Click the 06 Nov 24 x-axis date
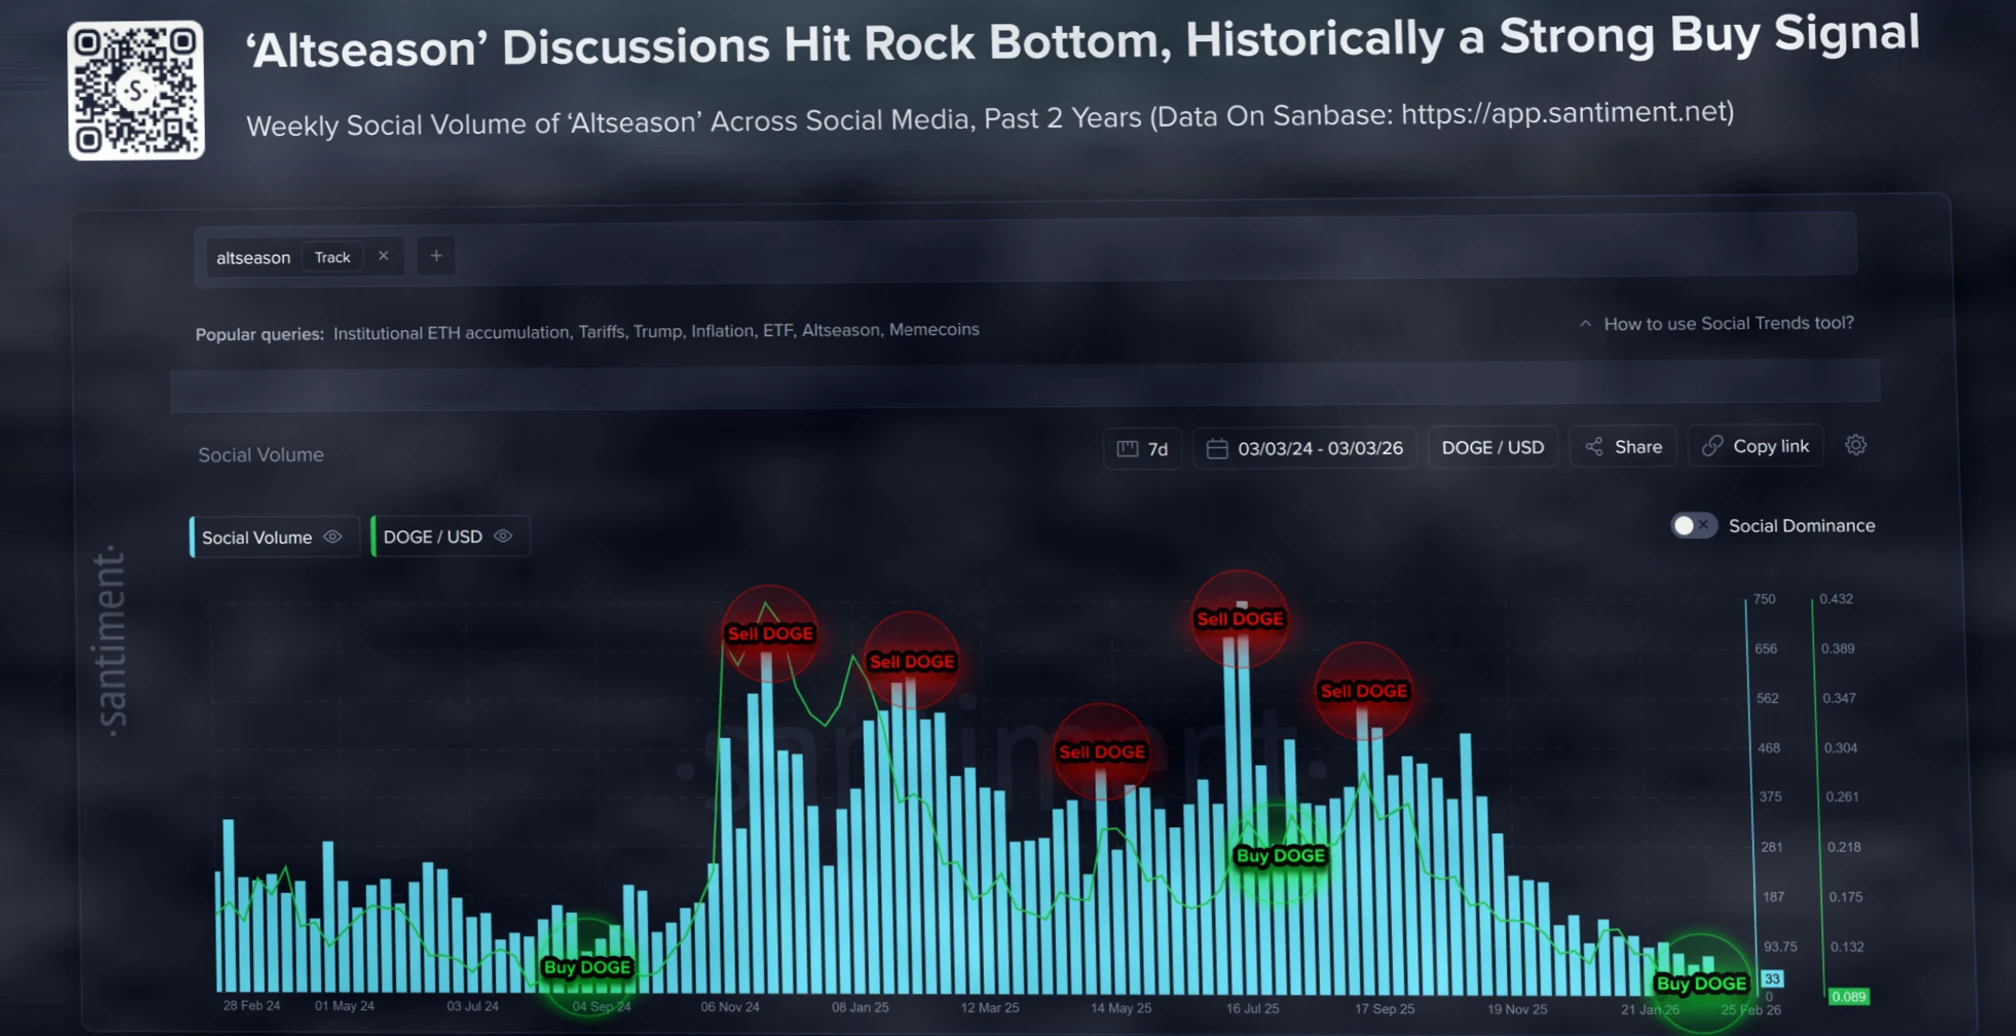Image resolution: width=2016 pixels, height=1036 pixels. (x=730, y=1007)
